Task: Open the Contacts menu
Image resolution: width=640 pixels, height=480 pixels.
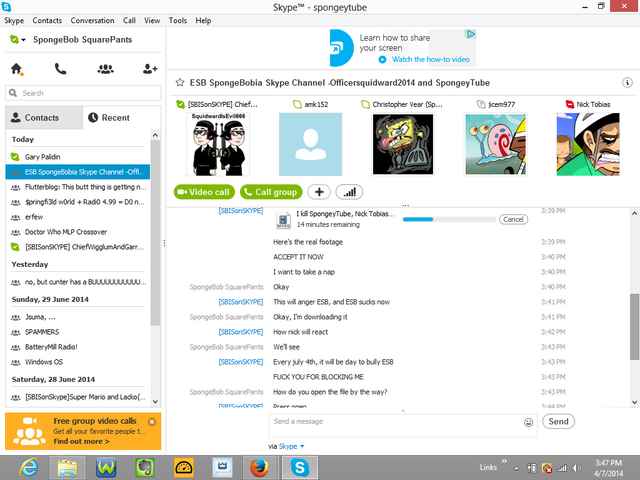Action: click(x=47, y=20)
